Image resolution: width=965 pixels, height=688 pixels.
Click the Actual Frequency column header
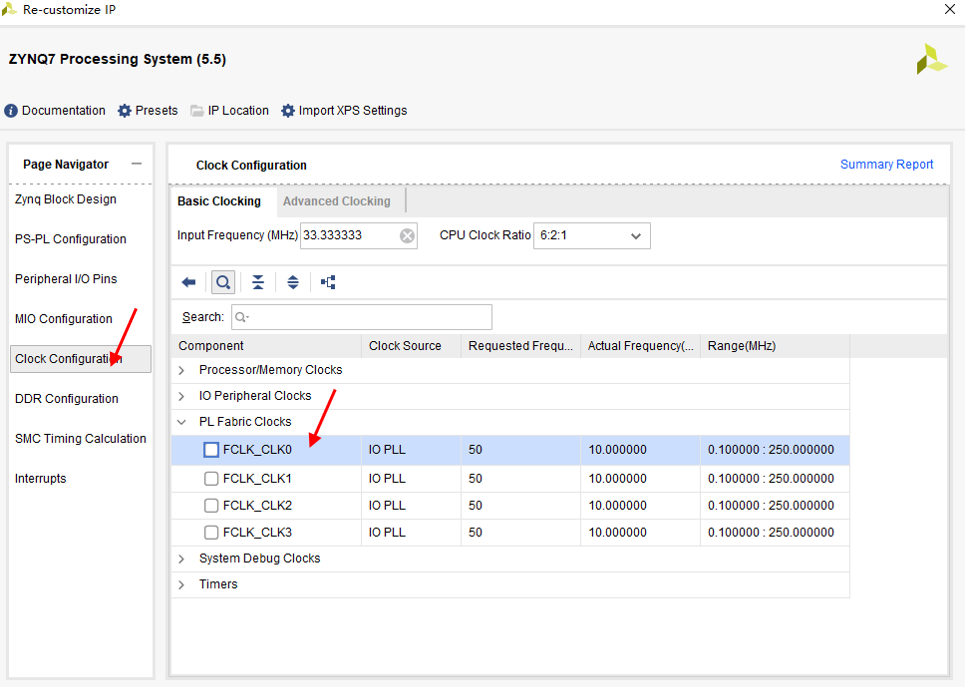pyautogui.click(x=640, y=346)
